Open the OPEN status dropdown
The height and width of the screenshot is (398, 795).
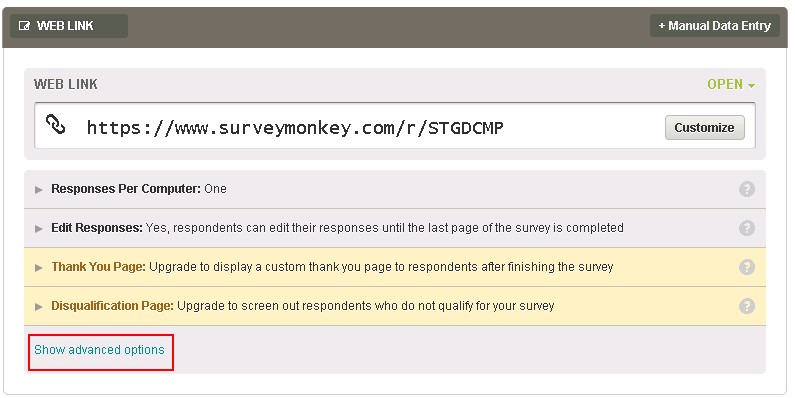coord(731,84)
